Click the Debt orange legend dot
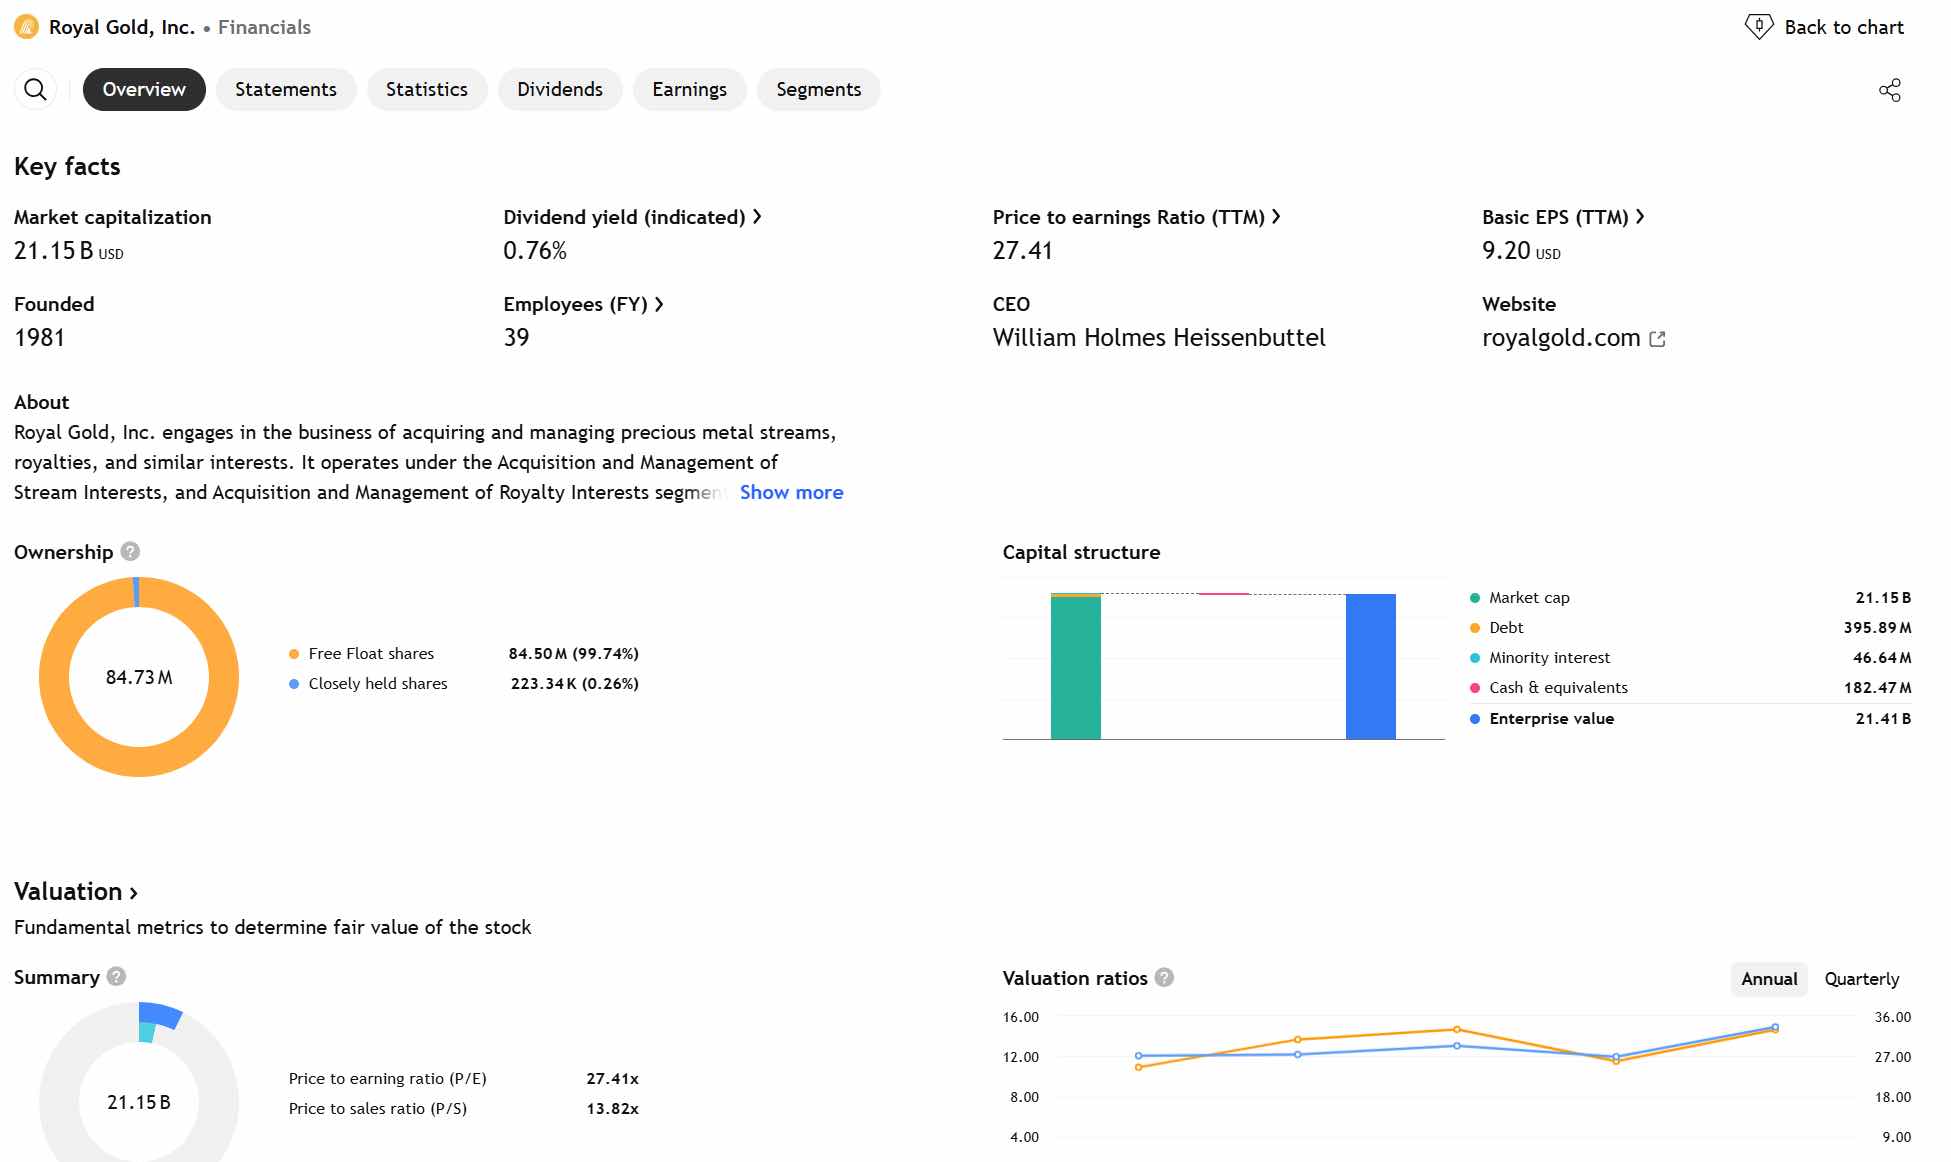1951x1162 pixels. click(x=1475, y=628)
